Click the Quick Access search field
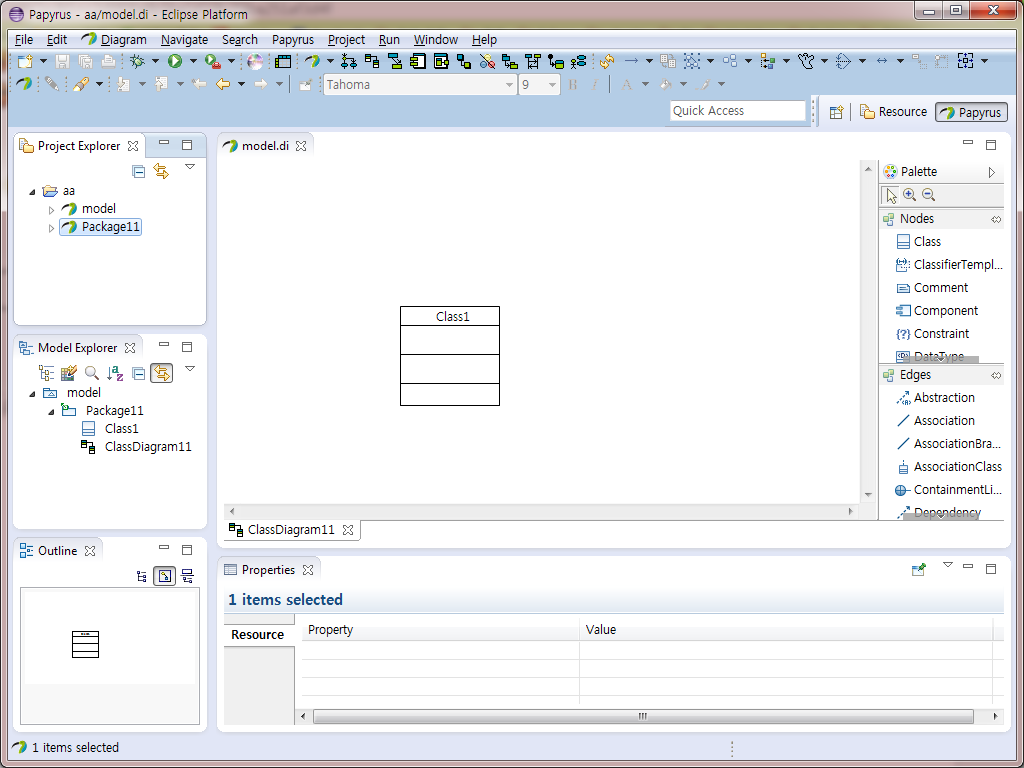Viewport: 1024px width, 768px height. pyautogui.click(x=737, y=111)
